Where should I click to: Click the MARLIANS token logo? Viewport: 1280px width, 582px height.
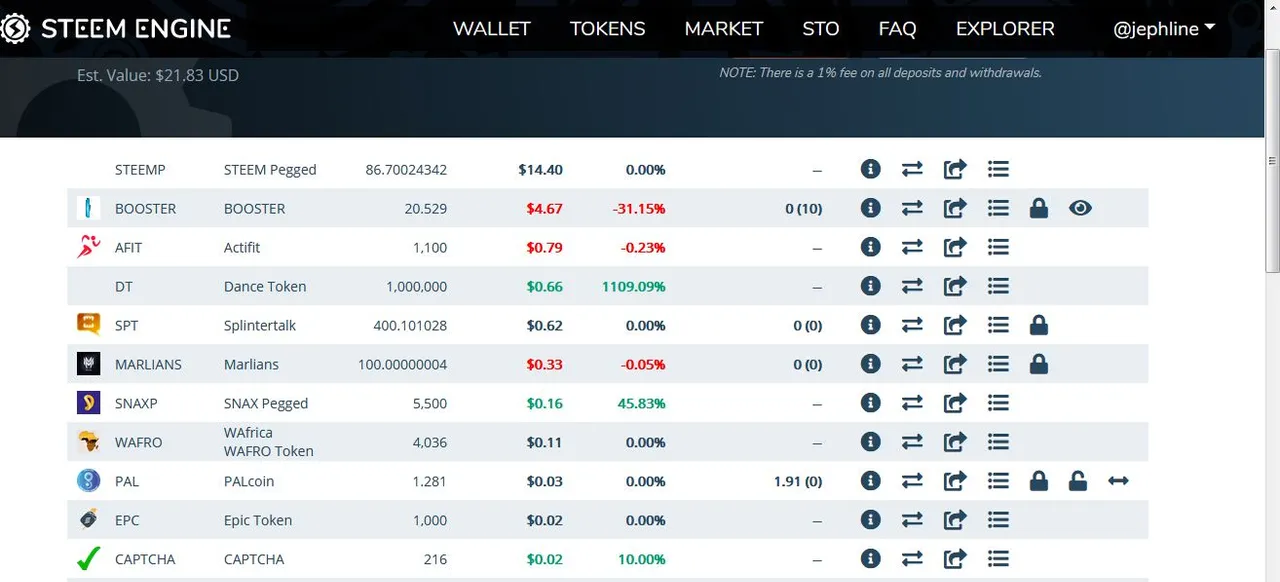pyautogui.click(x=88, y=364)
